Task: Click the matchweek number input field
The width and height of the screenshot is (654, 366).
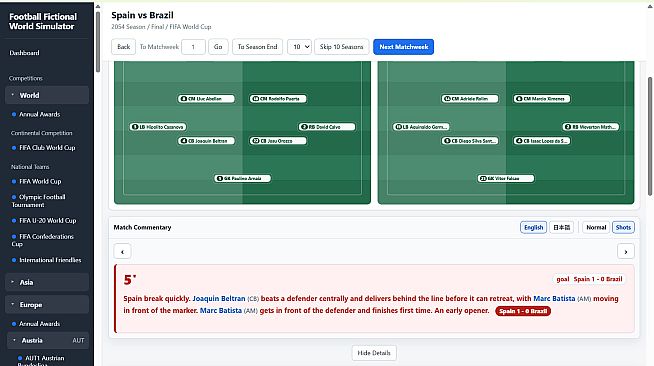Action: 193,47
